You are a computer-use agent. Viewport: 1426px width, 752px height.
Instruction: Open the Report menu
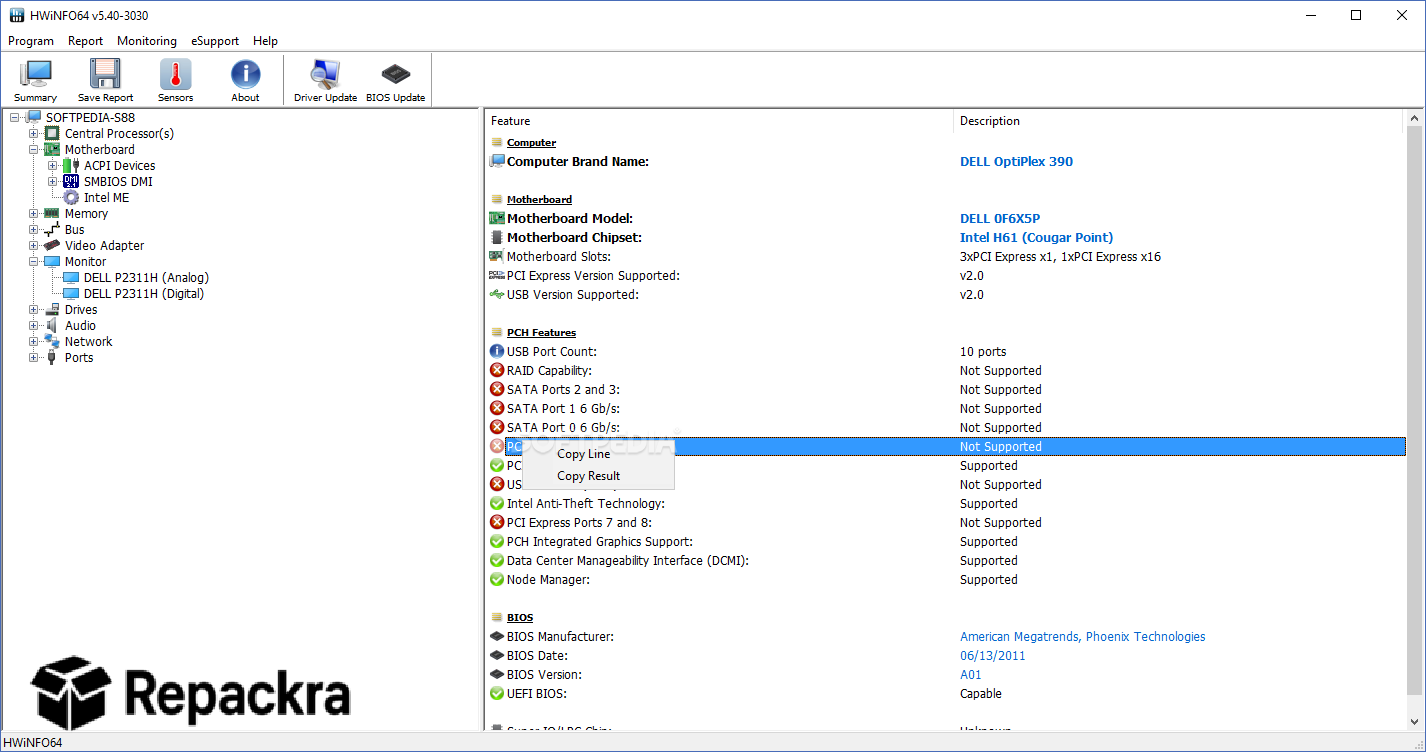point(86,41)
